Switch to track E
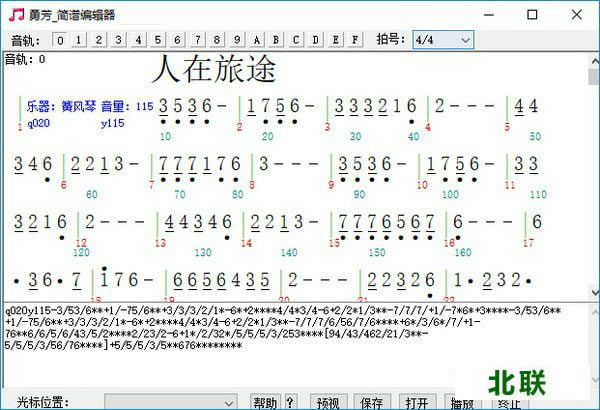Viewport: 600px width, 410px height. coord(335,40)
